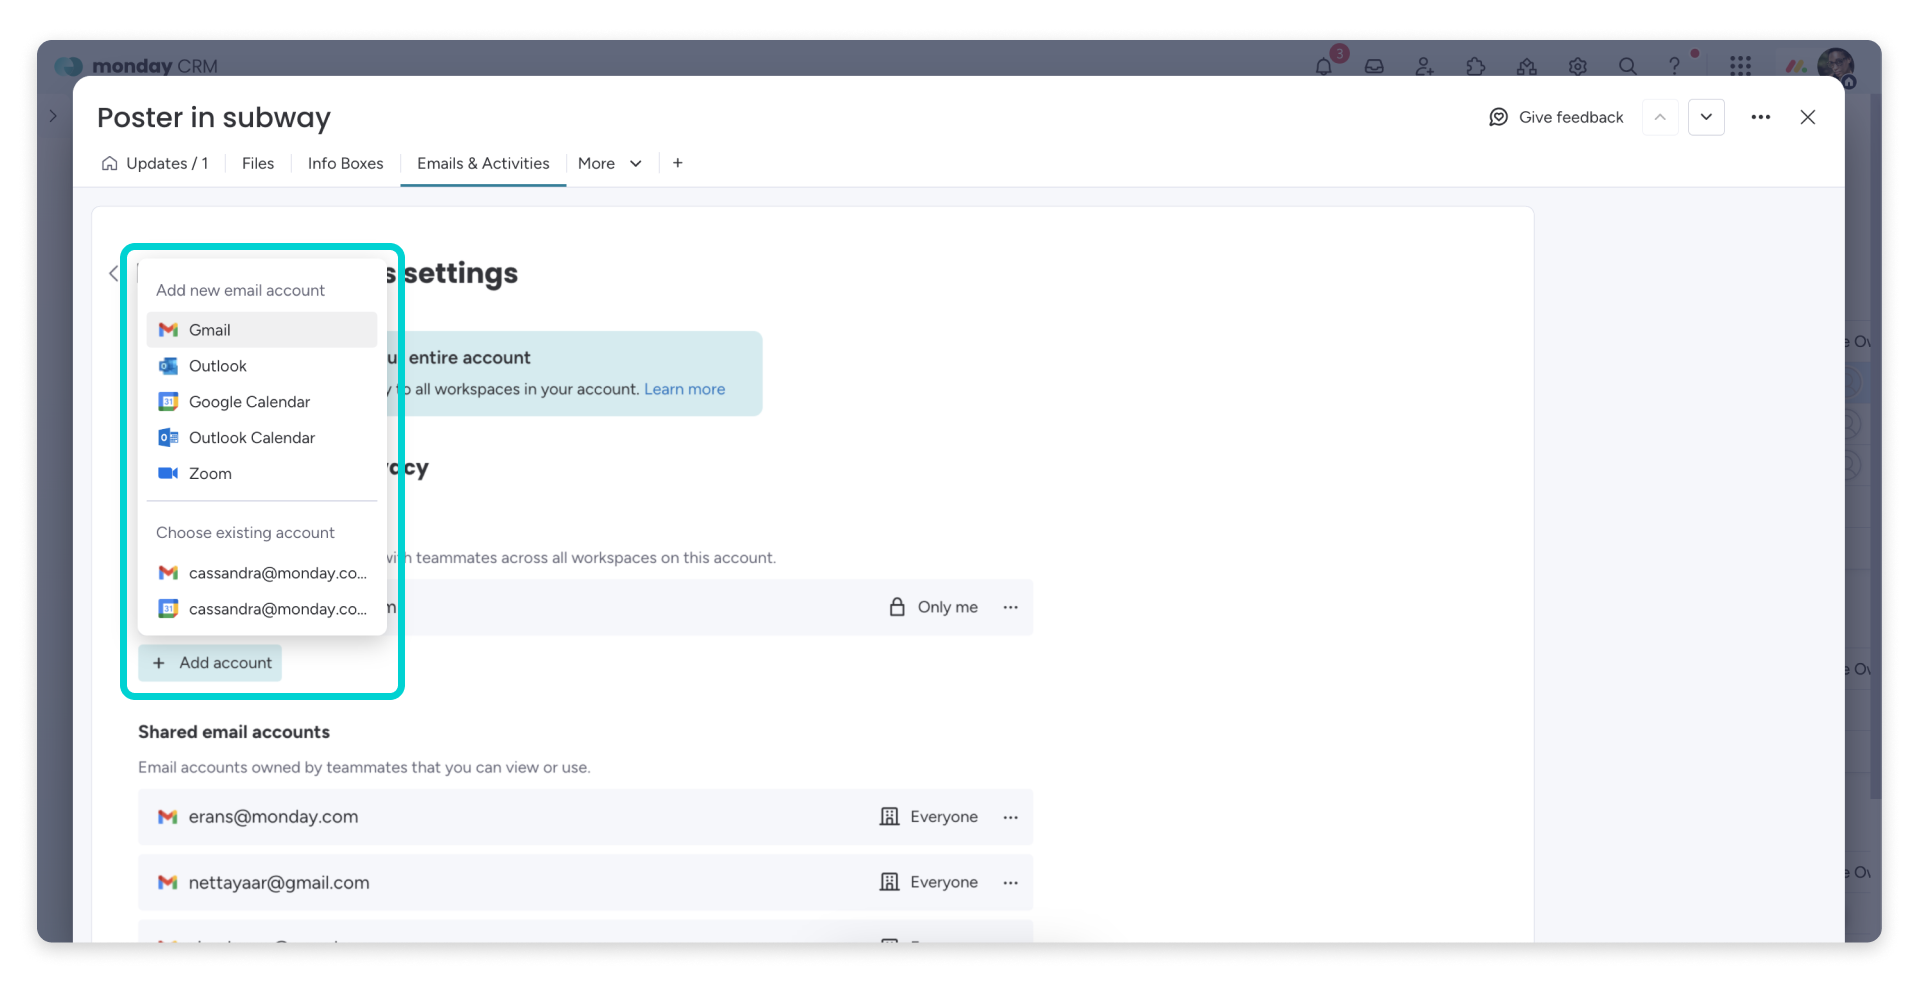Click the user profile avatar

click(1835, 65)
